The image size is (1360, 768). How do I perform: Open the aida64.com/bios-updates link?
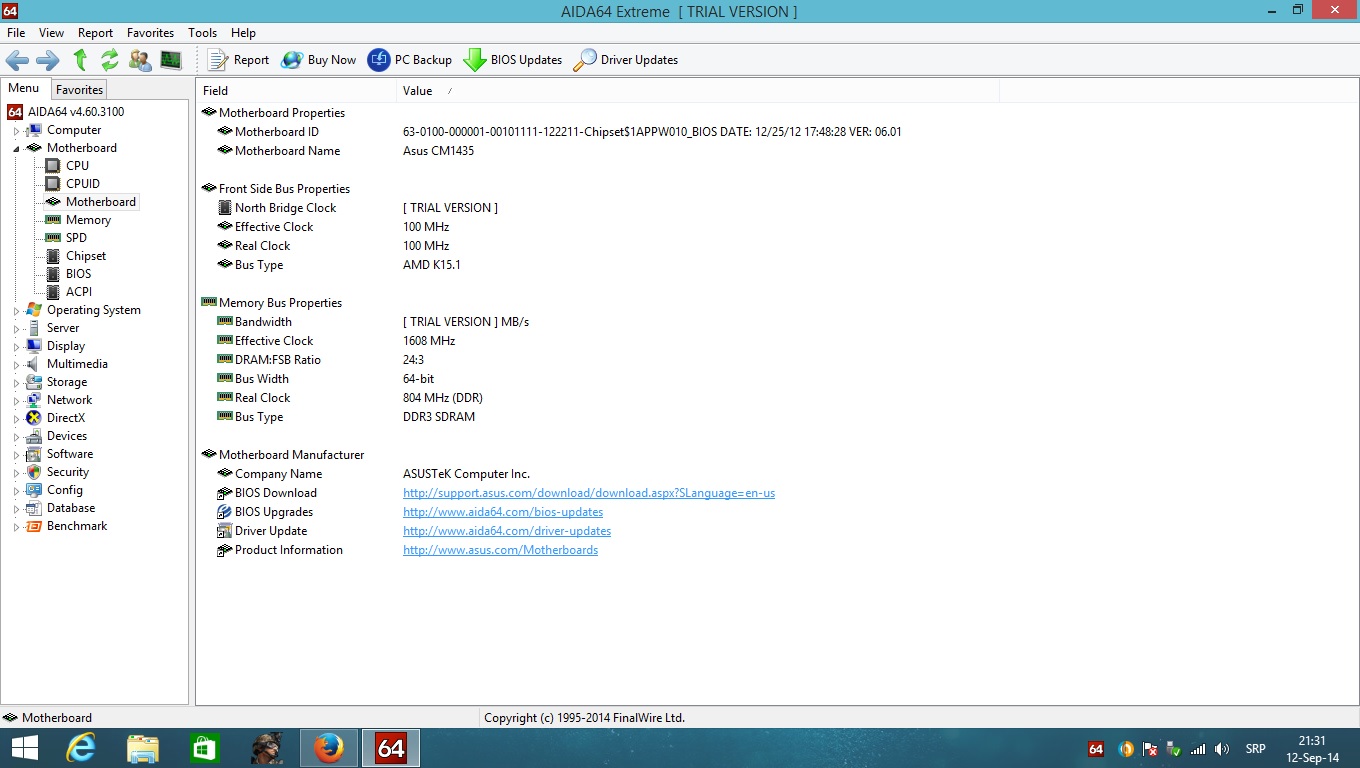[x=503, y=512]
